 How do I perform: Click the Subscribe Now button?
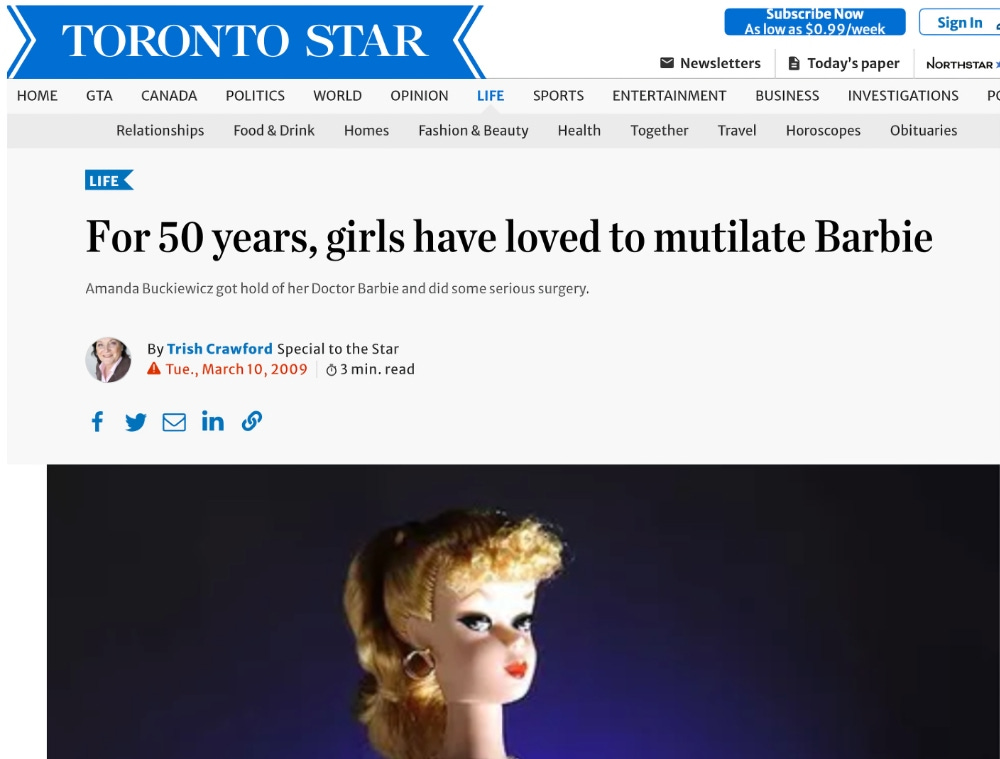click(814, 22)
